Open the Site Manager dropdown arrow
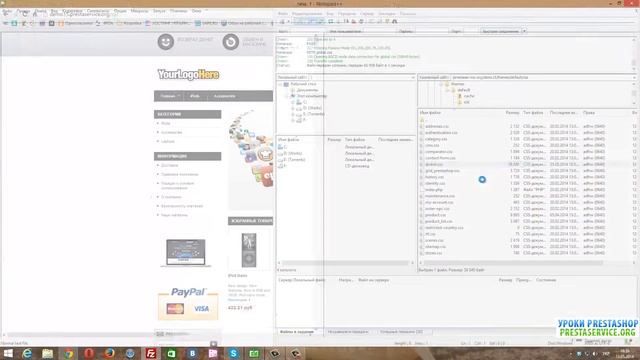Image resolution: width=640 pixels, height=360 pixels. (x=288, y=21)
